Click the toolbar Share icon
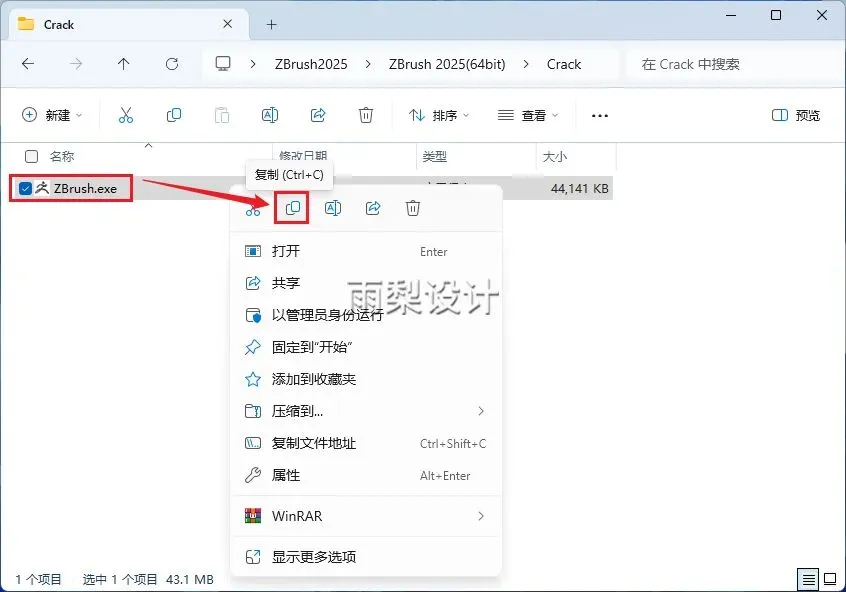Image resolution: width=846 pixels, height=592 pixels. tap(318, 115)
